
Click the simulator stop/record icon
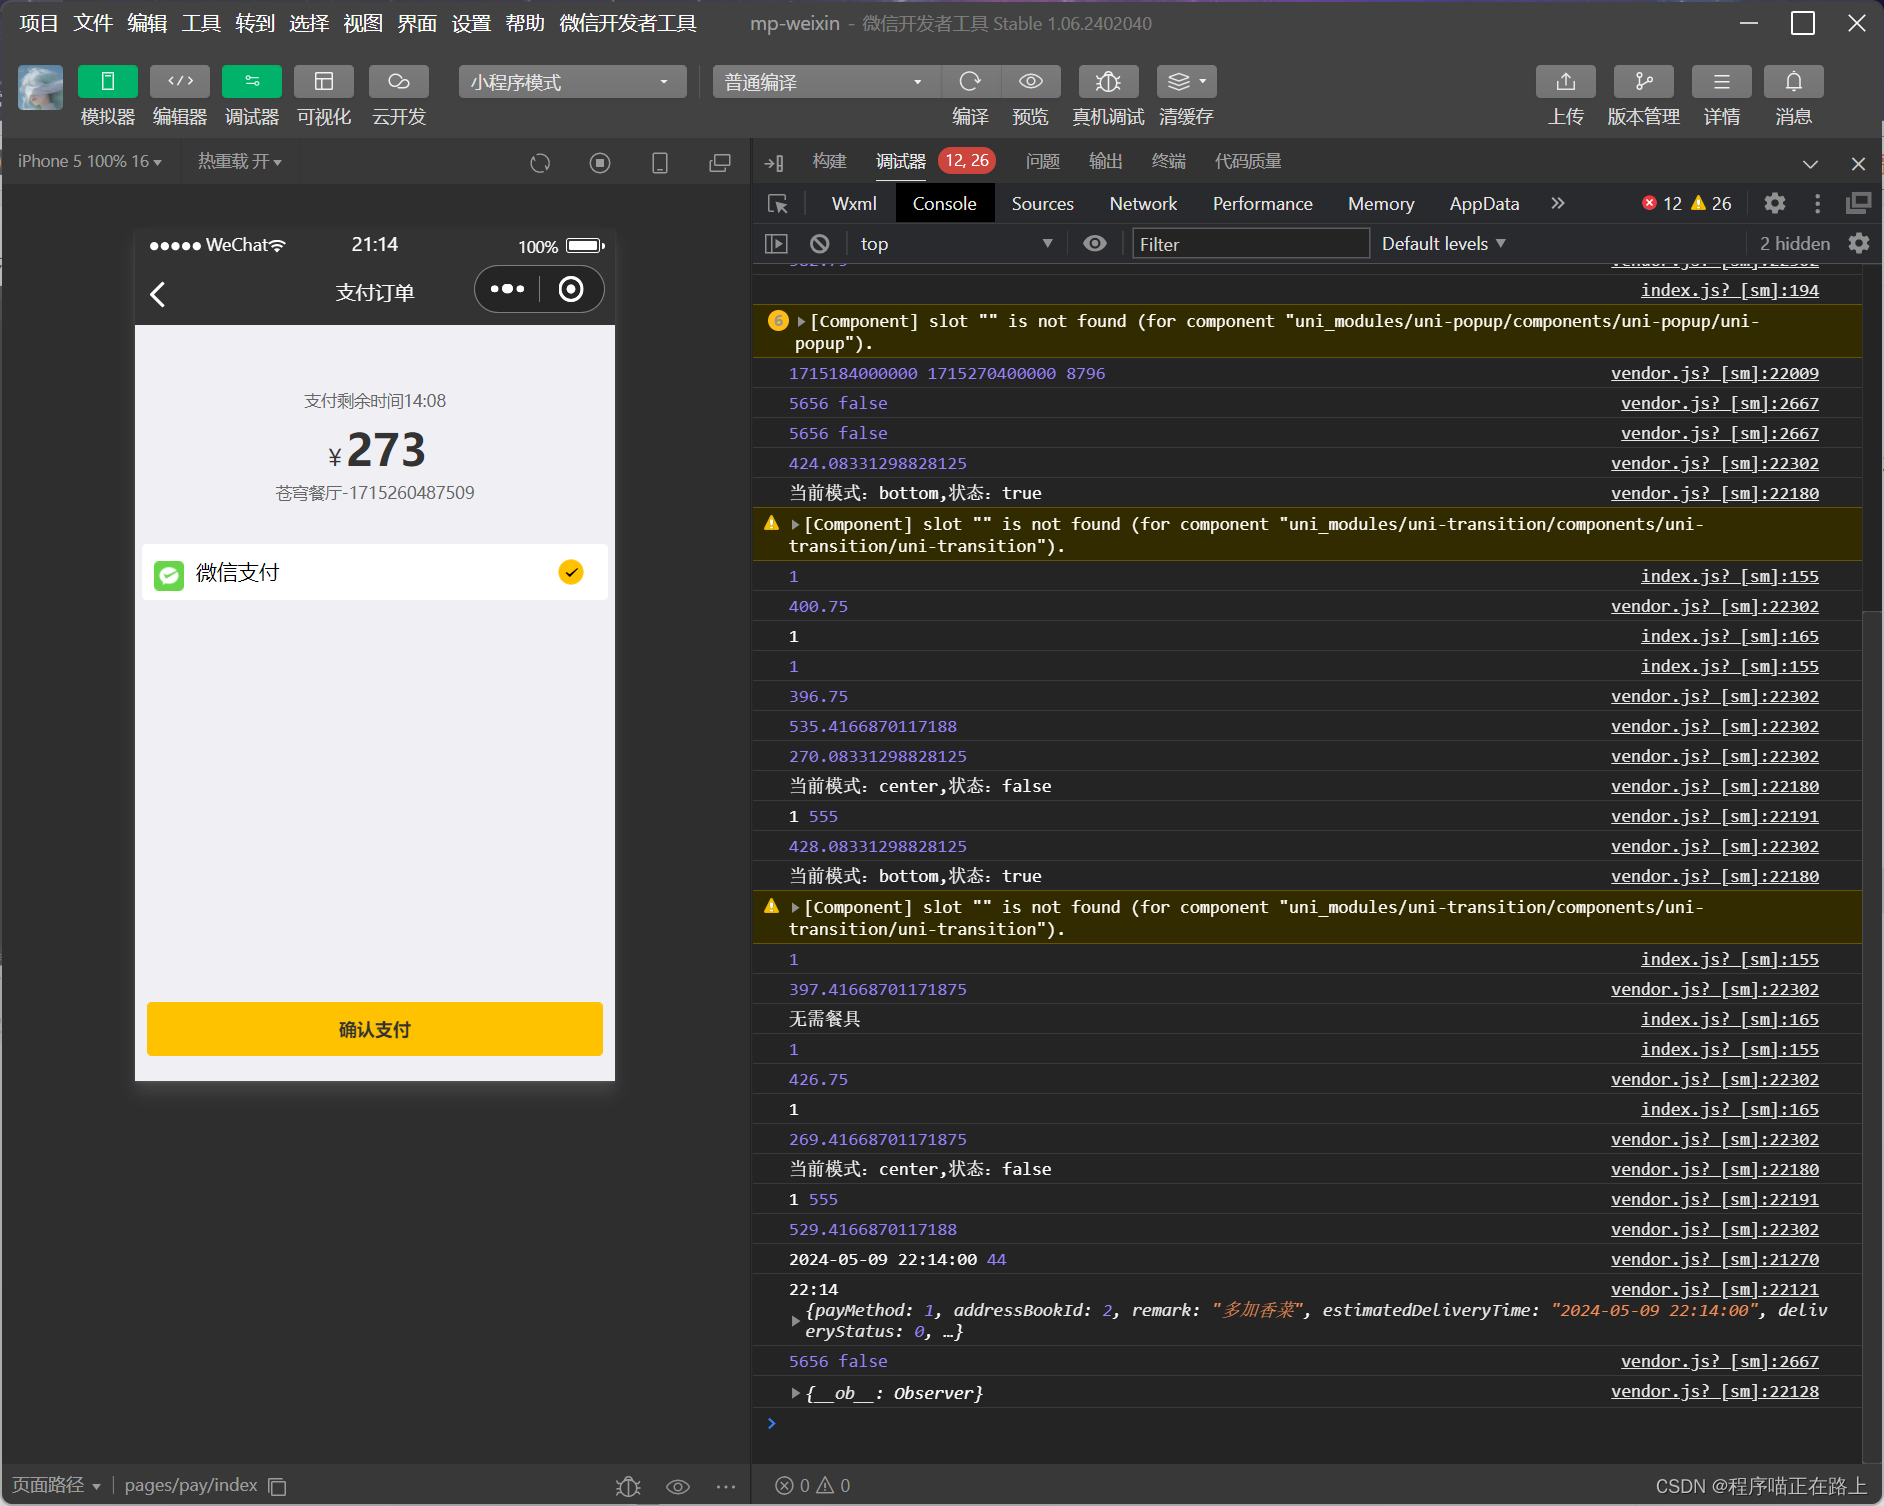(600, 163)
